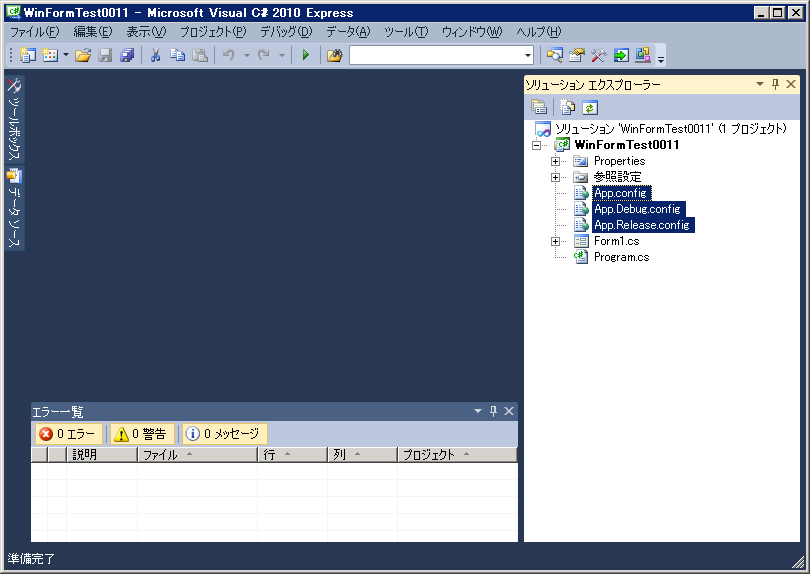This screenshot has width=810, height=574.
Task: Open the ツールボックス side tab
Action: (14, 119)
